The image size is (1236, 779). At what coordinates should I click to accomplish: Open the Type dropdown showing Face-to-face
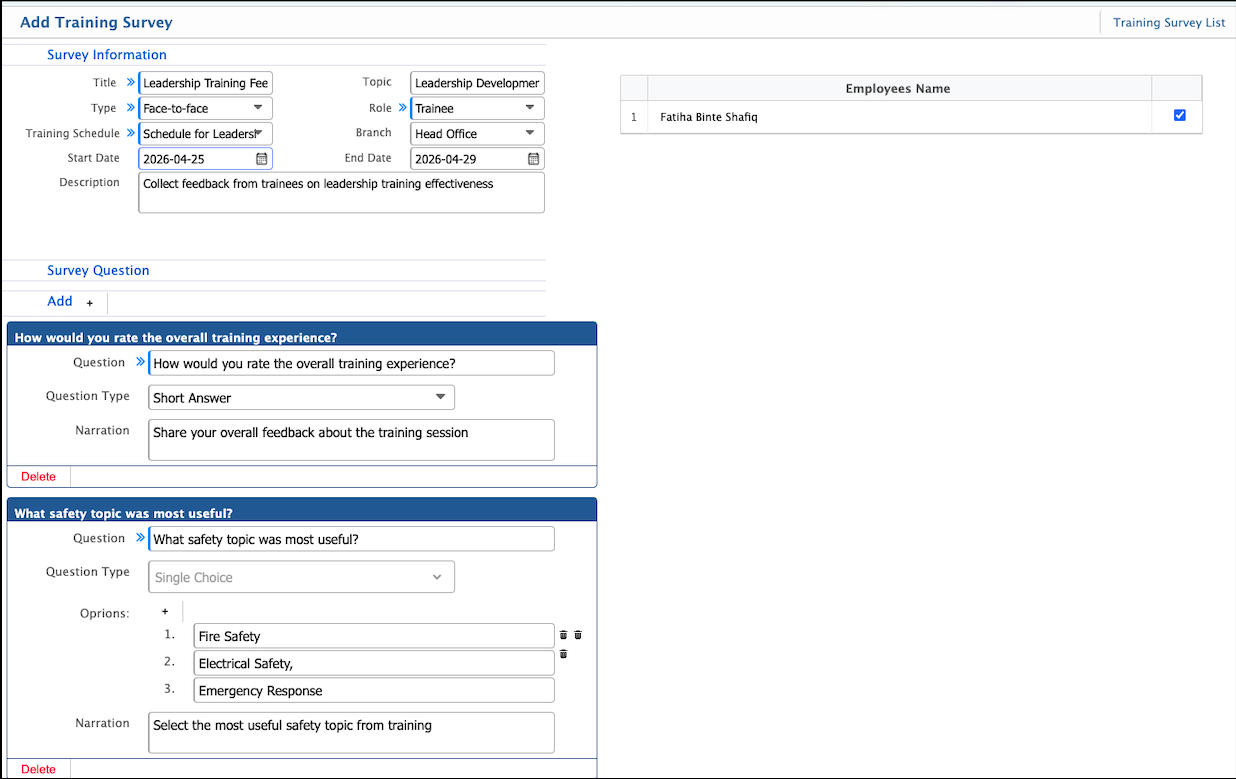(x=205, y=108)
